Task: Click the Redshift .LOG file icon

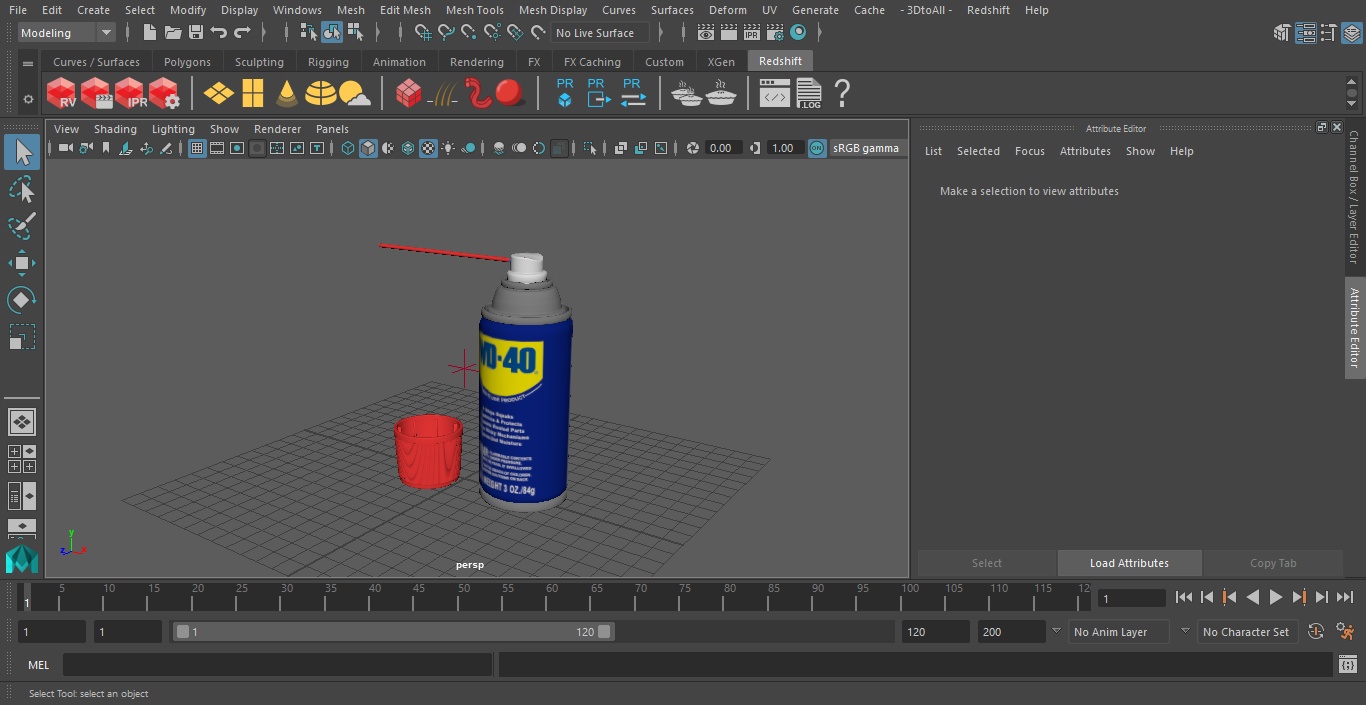Action: (808, 94)
